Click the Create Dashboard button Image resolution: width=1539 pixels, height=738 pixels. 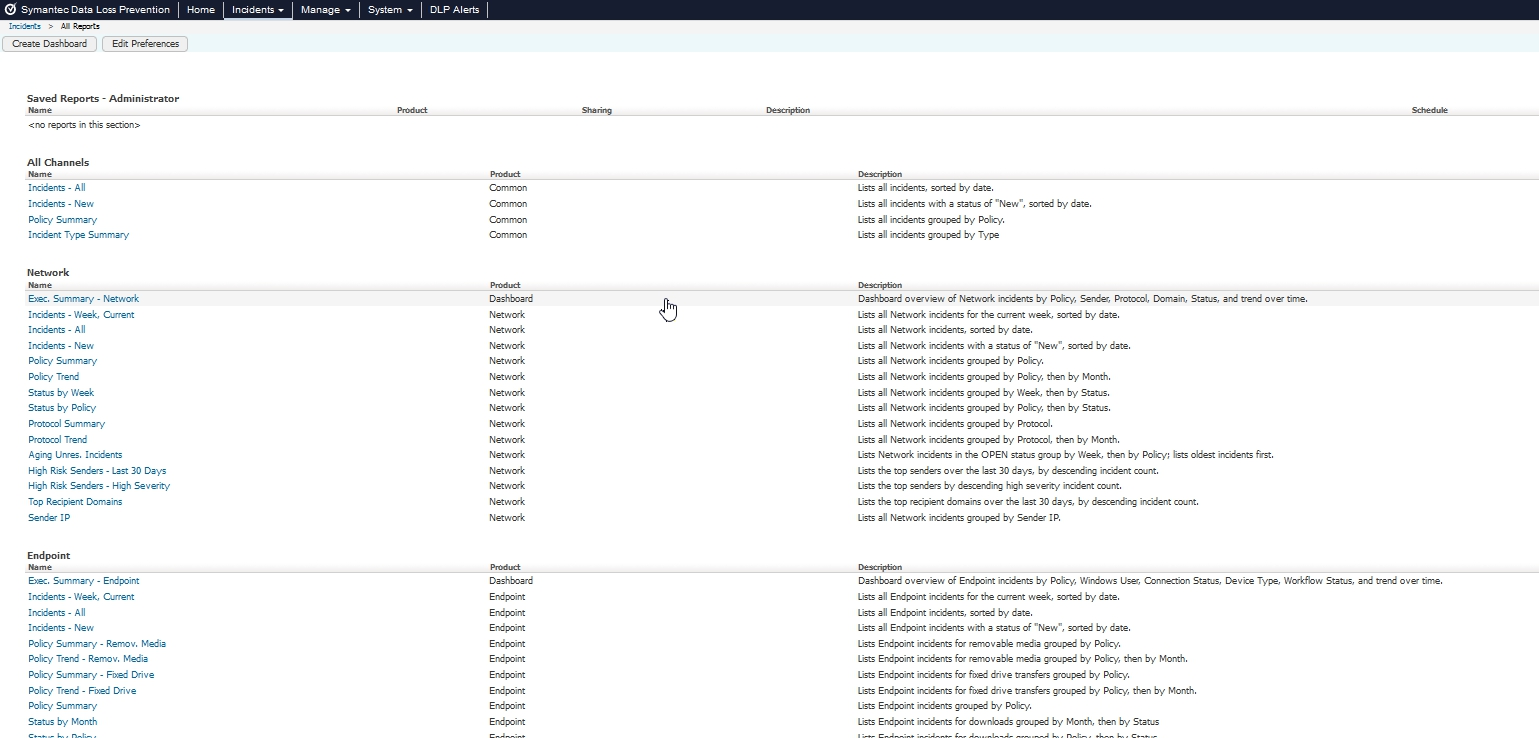point(50,44)
